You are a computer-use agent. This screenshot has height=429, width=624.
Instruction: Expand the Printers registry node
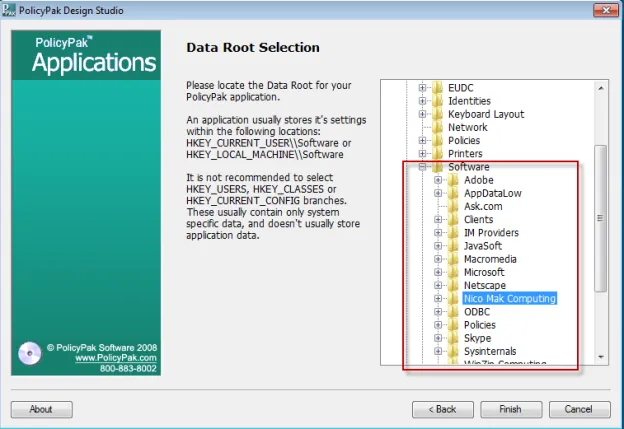pyautogui.click(x=422, y=153)
